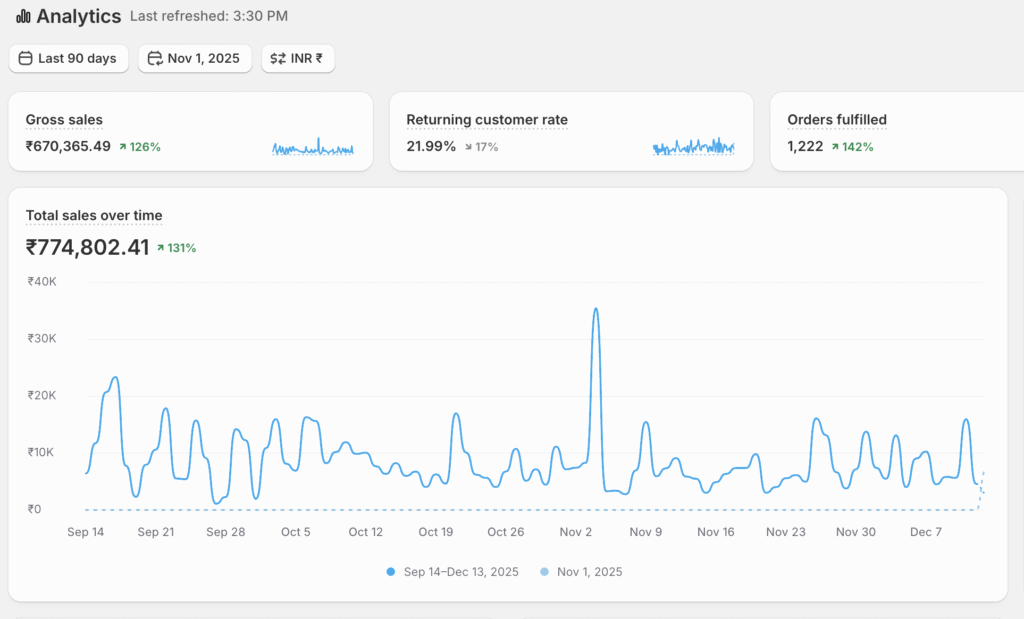Click the calendar icon on Last 90 days
Viewport: 1024px width, 619px height.
click(26, 59)
